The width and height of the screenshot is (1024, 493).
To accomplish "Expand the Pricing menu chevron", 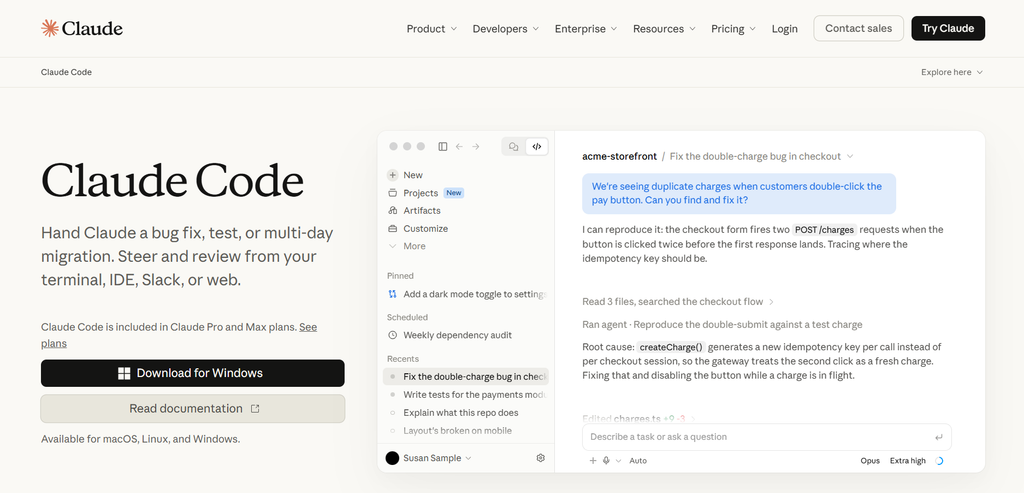I will click(752, 29).
